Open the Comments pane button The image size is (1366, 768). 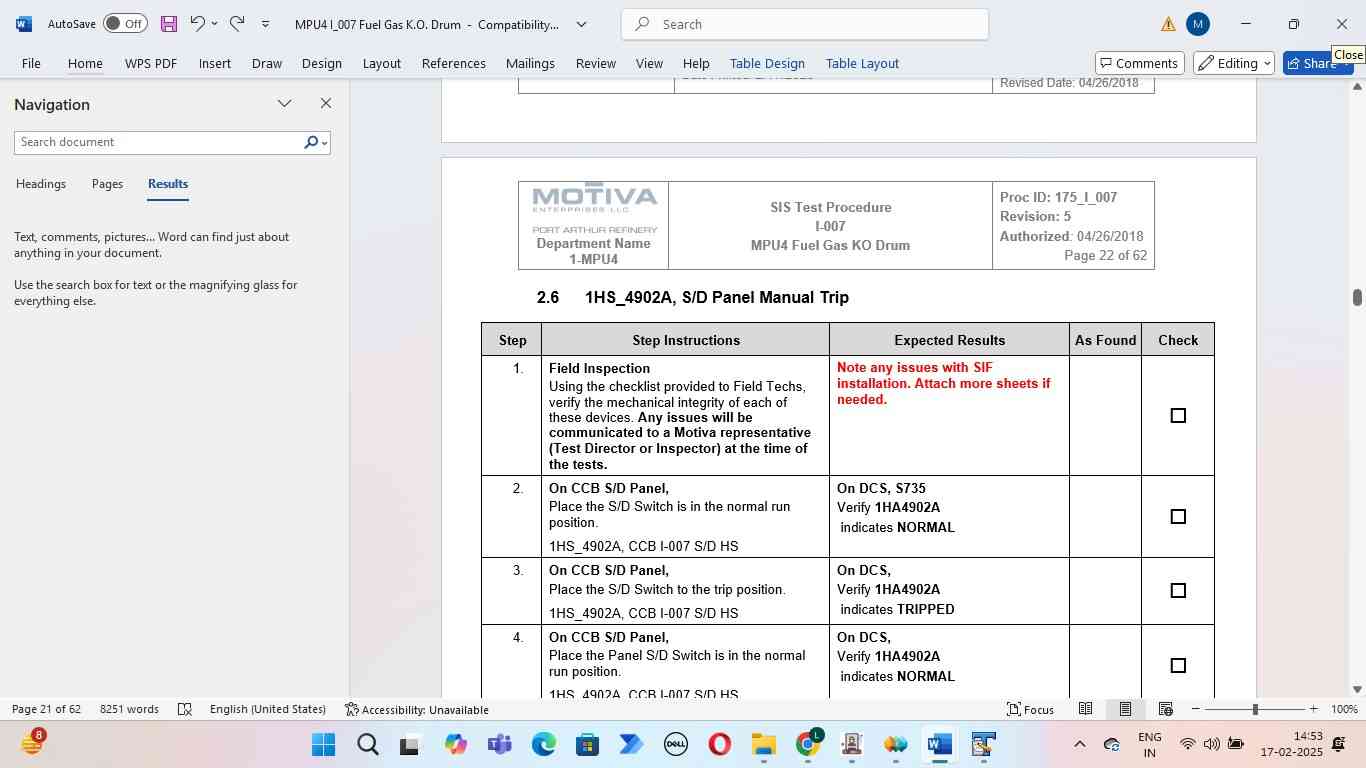pos(1140,63)
